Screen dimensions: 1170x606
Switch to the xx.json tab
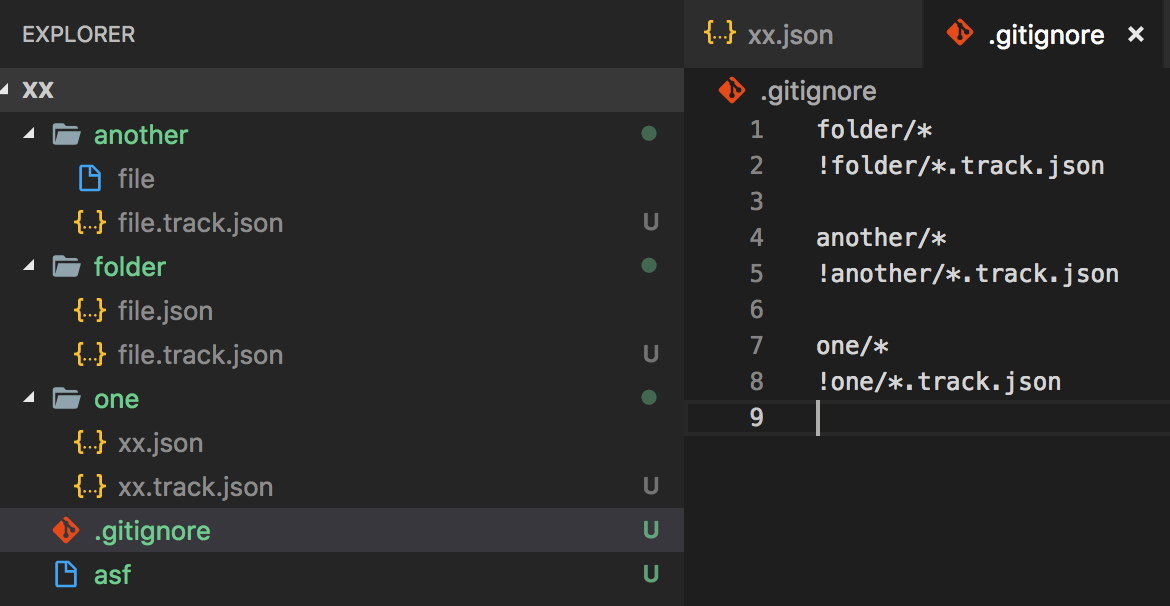tap(789, 35)
